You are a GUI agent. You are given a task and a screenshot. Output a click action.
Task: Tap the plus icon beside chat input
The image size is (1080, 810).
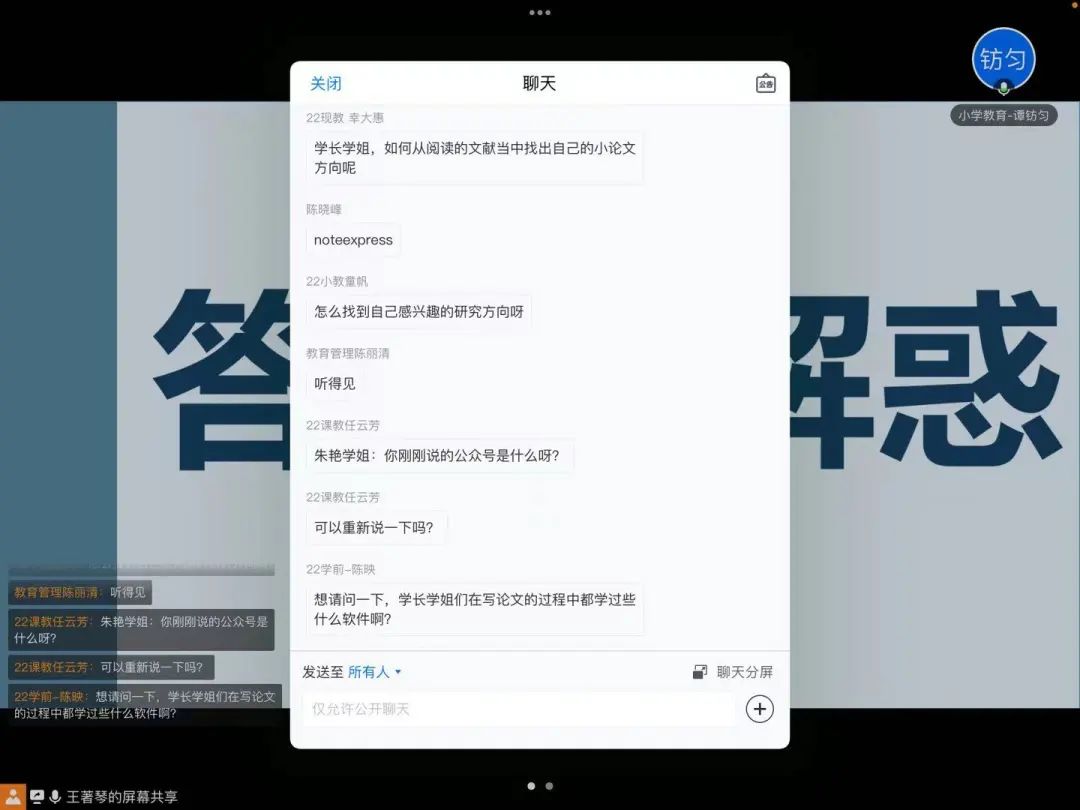(760, 709)
